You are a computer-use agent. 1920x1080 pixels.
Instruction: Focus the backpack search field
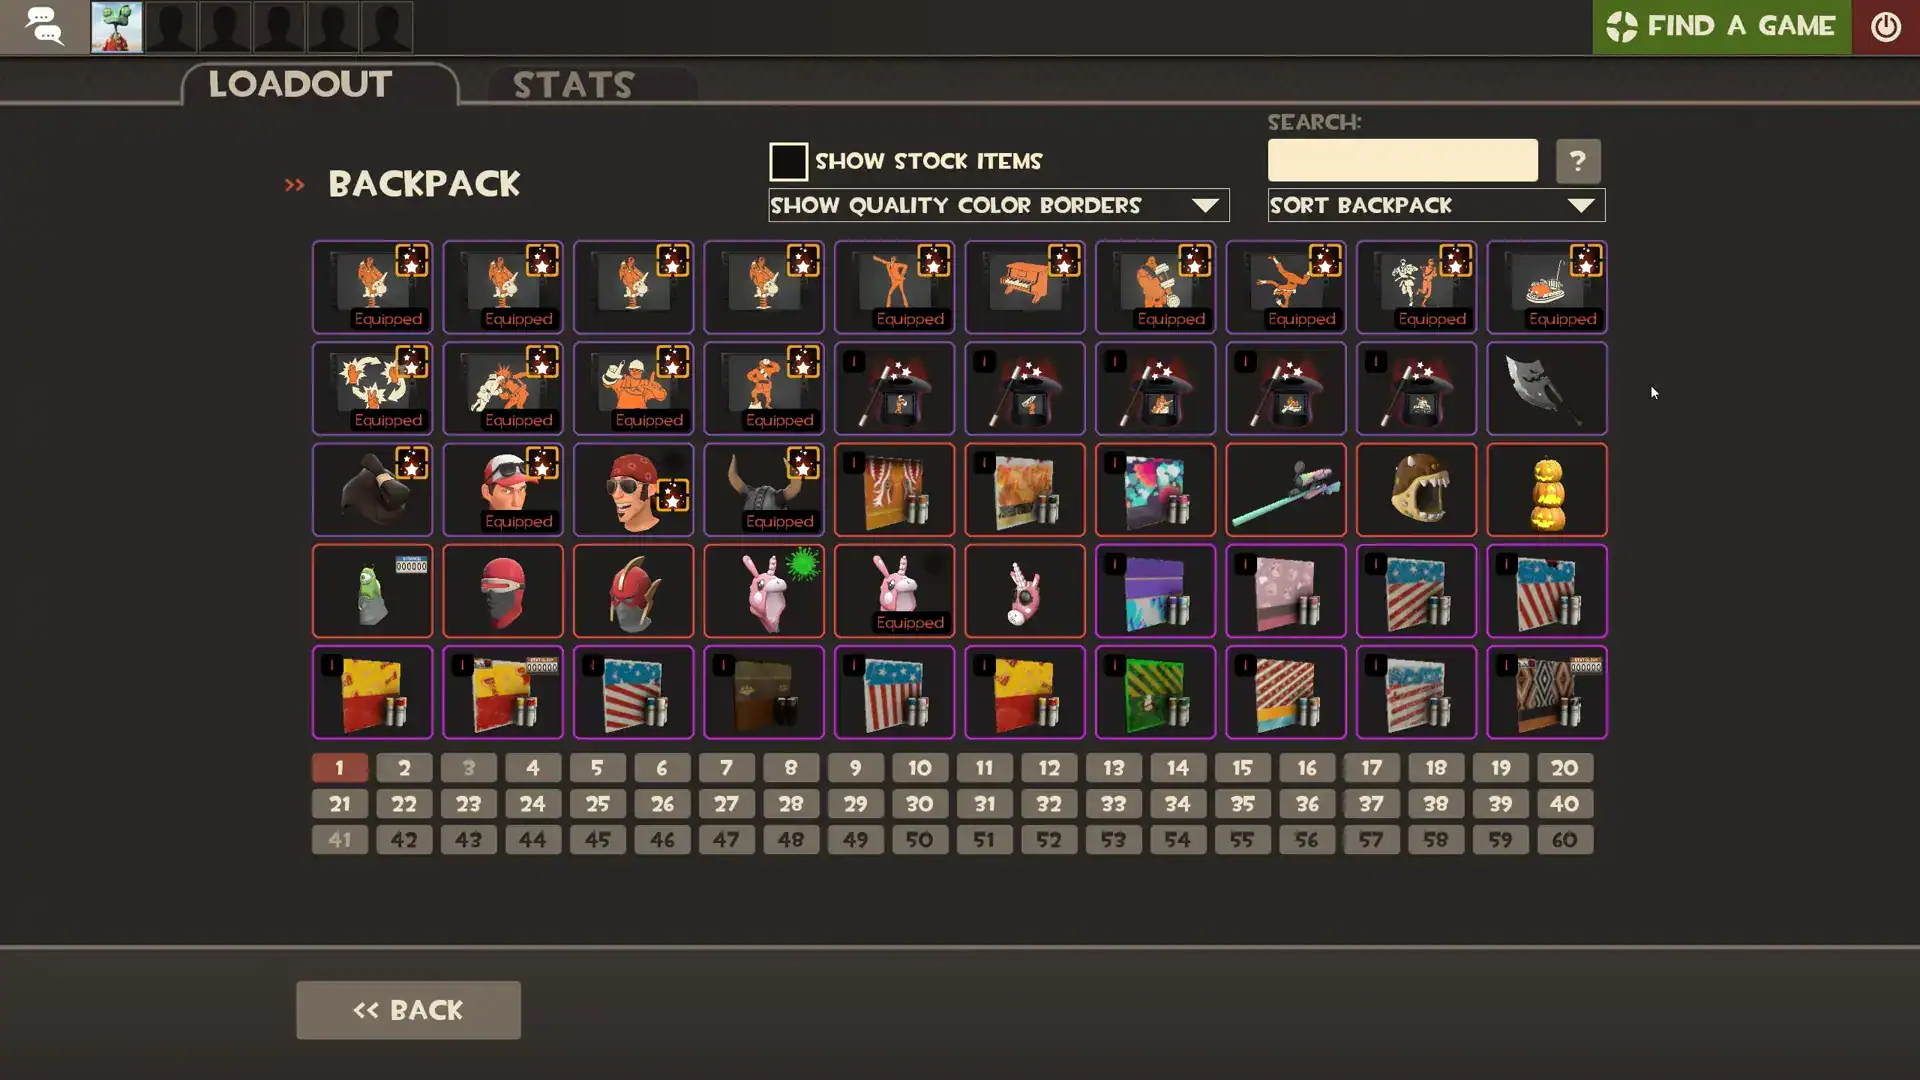1402,161
